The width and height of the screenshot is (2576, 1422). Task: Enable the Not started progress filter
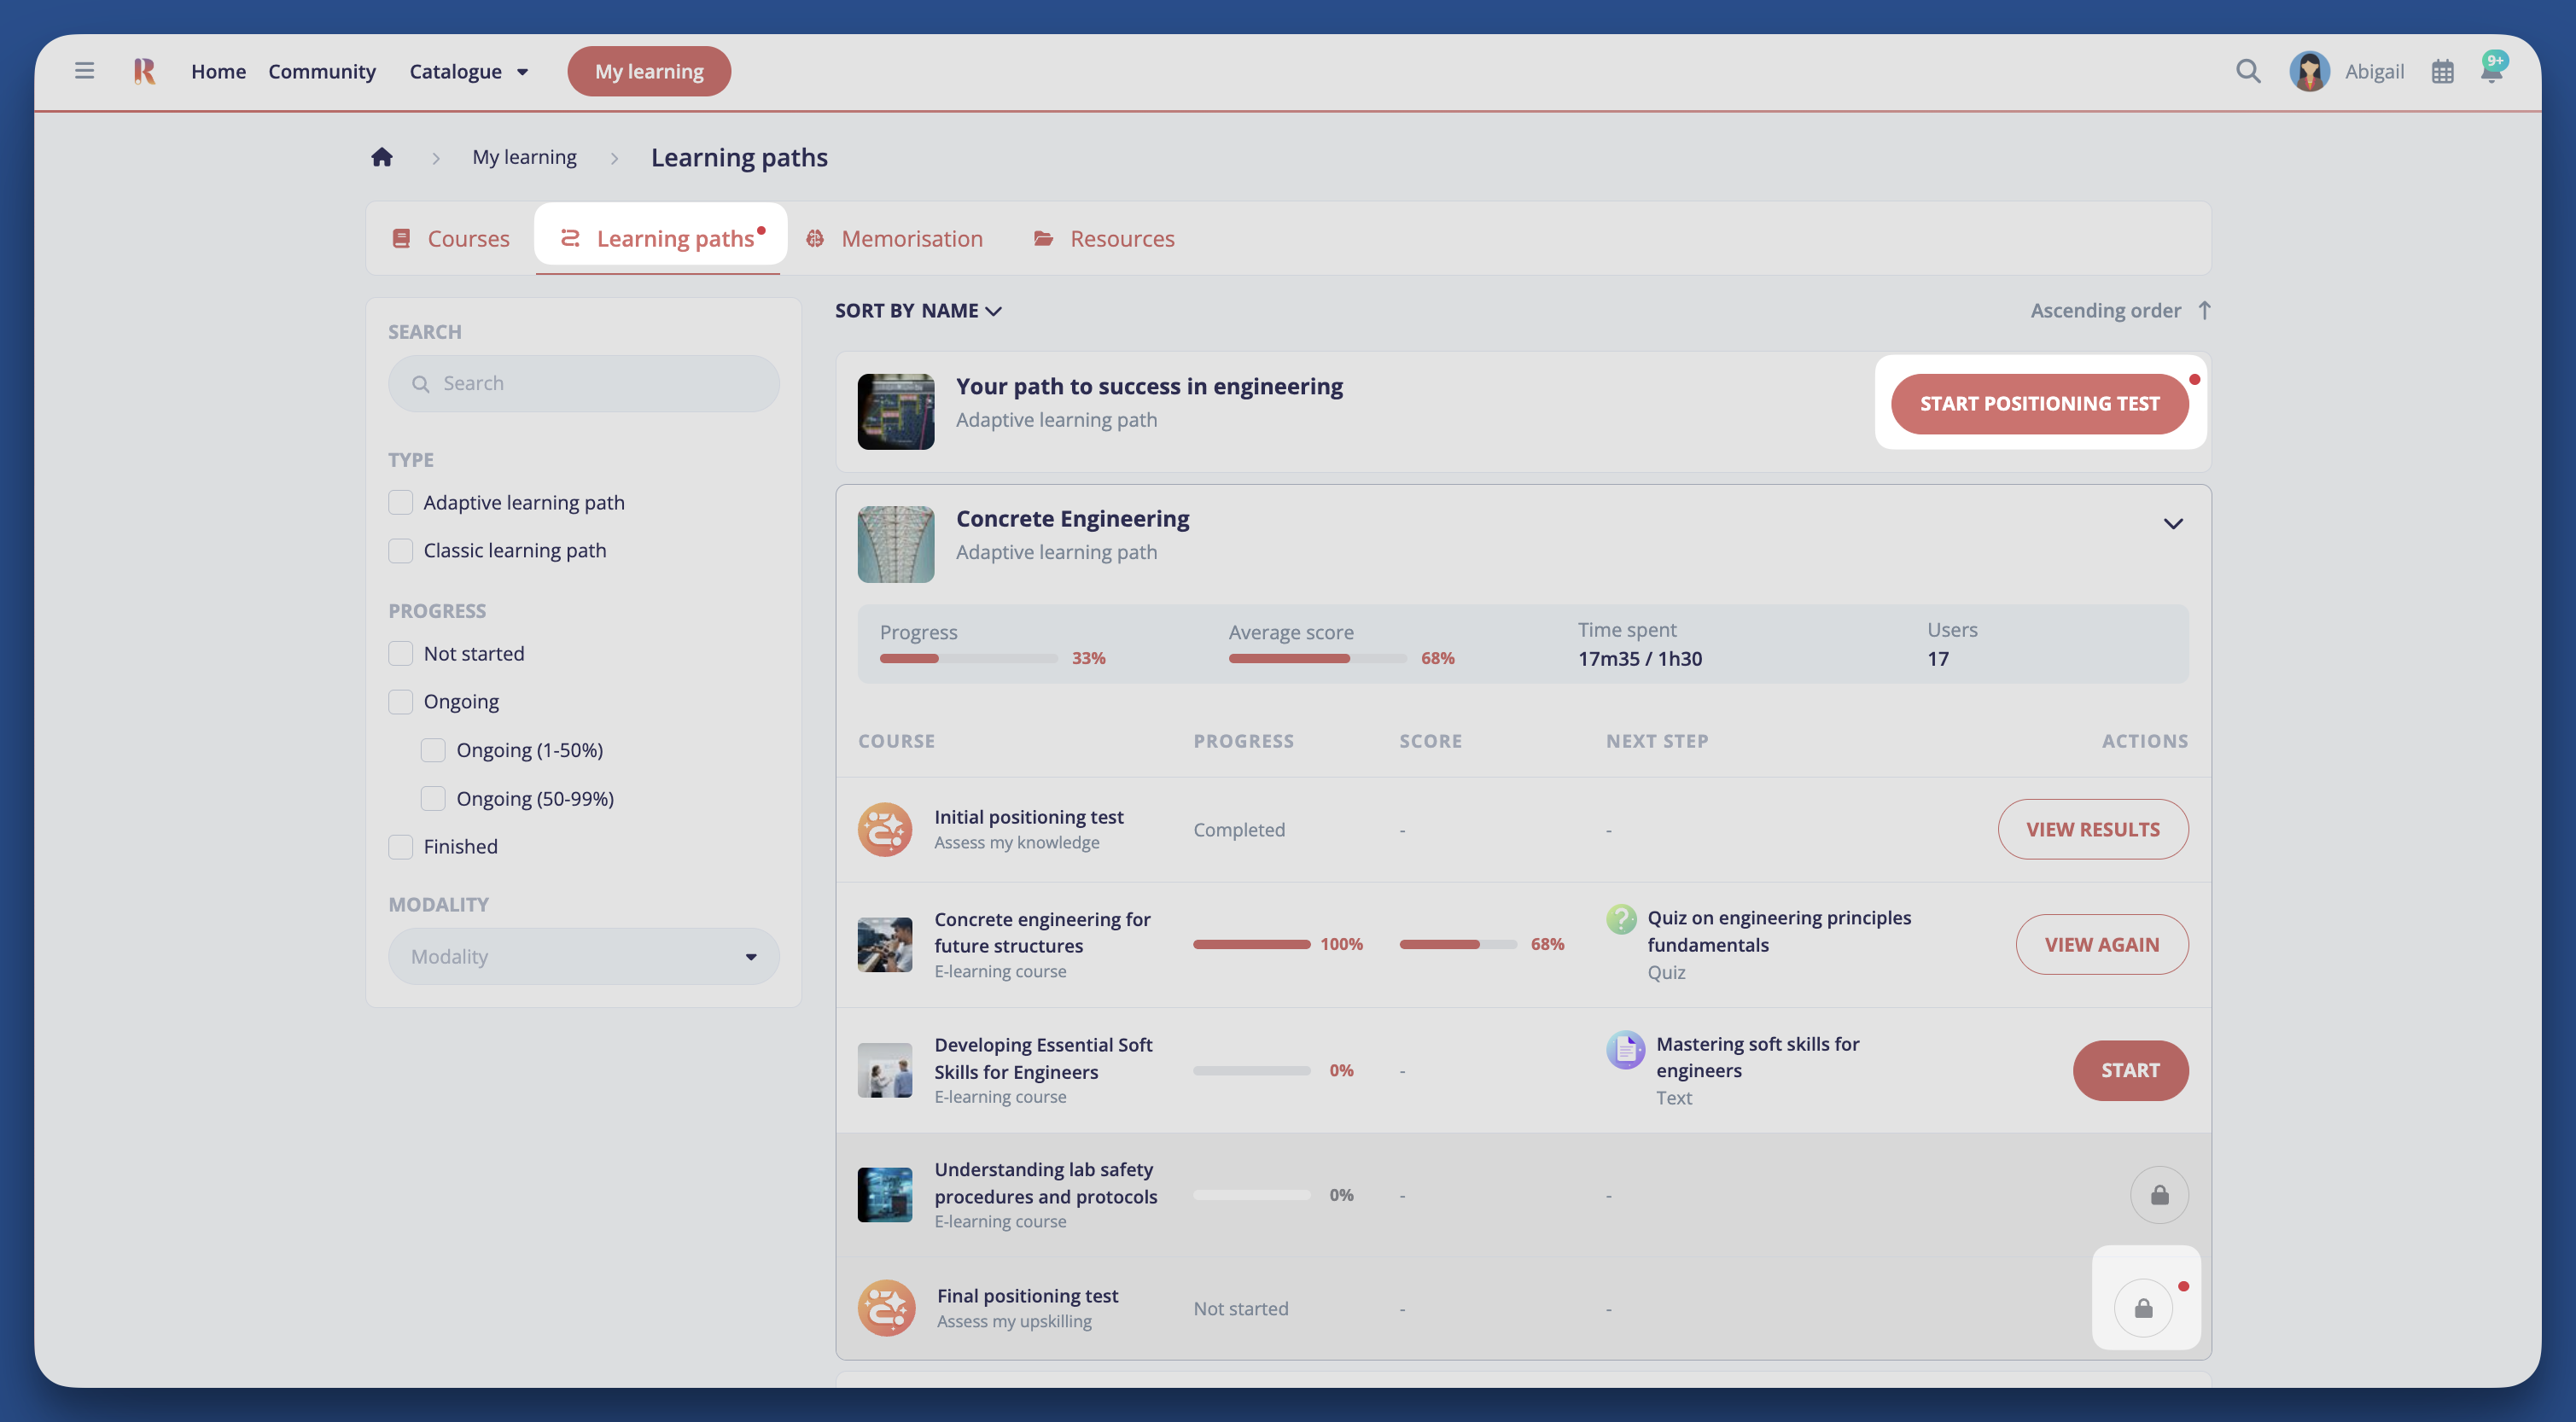[x=401, y=653]
